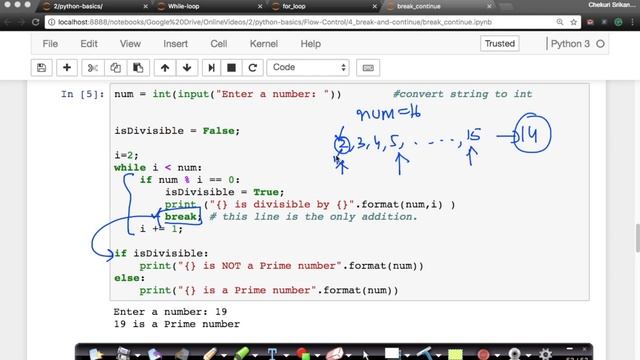
Task: Reload page in browser toolbar
Action: [36, 22]
